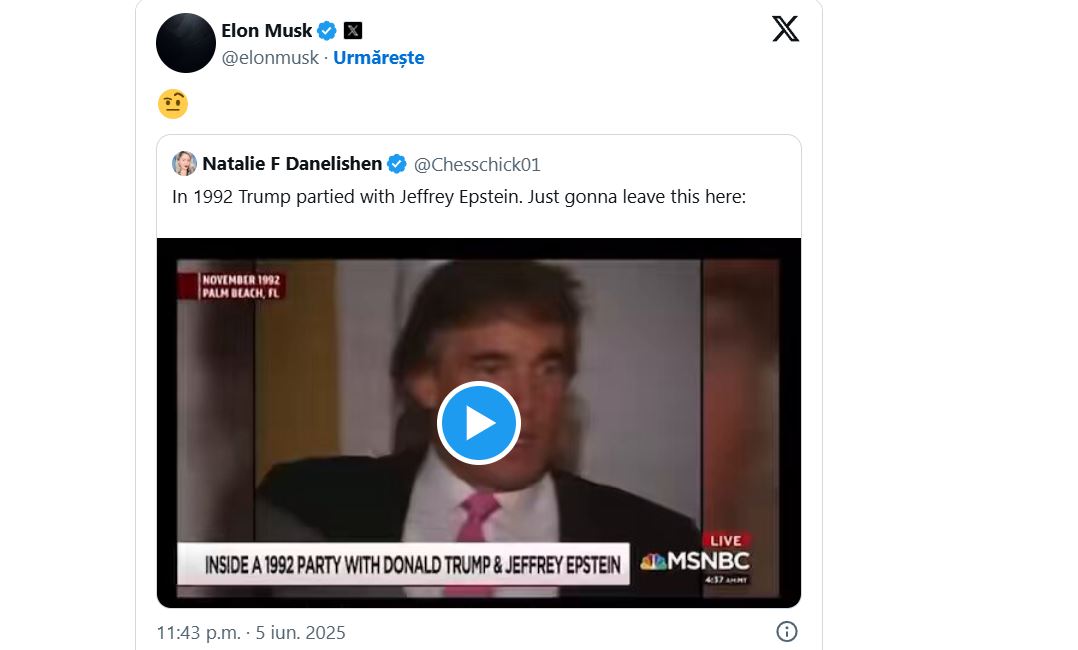Click the blue verified badge beside Elon Musk
The height and width of the screenshot is (650, 1078).
(327, 30)
